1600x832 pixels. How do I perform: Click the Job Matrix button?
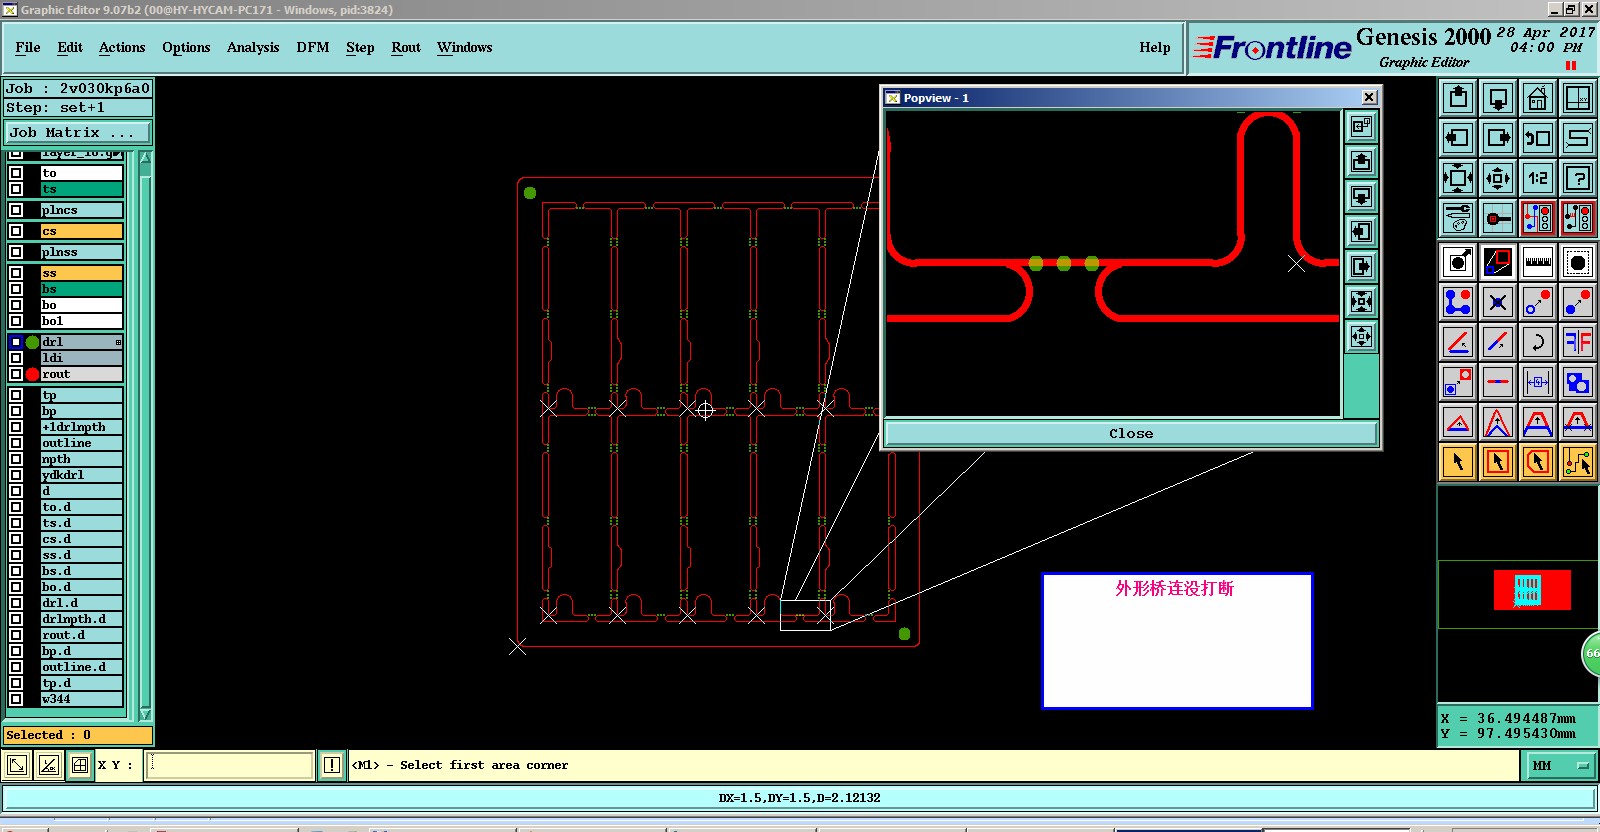pyautogui.click(x=78, y=132)
